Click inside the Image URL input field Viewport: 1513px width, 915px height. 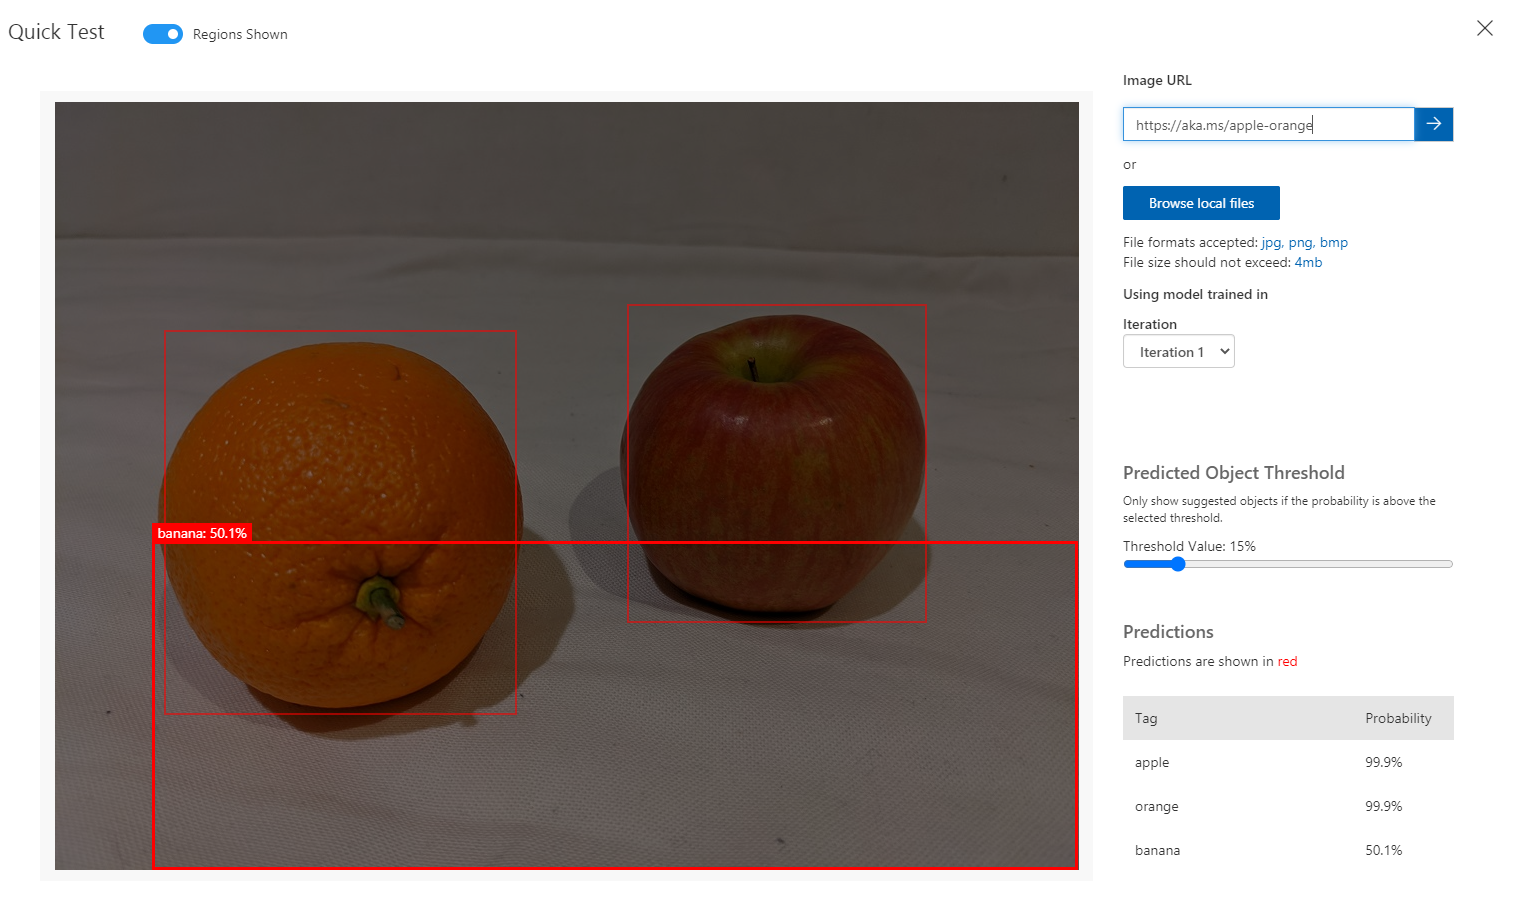click(1268, 124)
